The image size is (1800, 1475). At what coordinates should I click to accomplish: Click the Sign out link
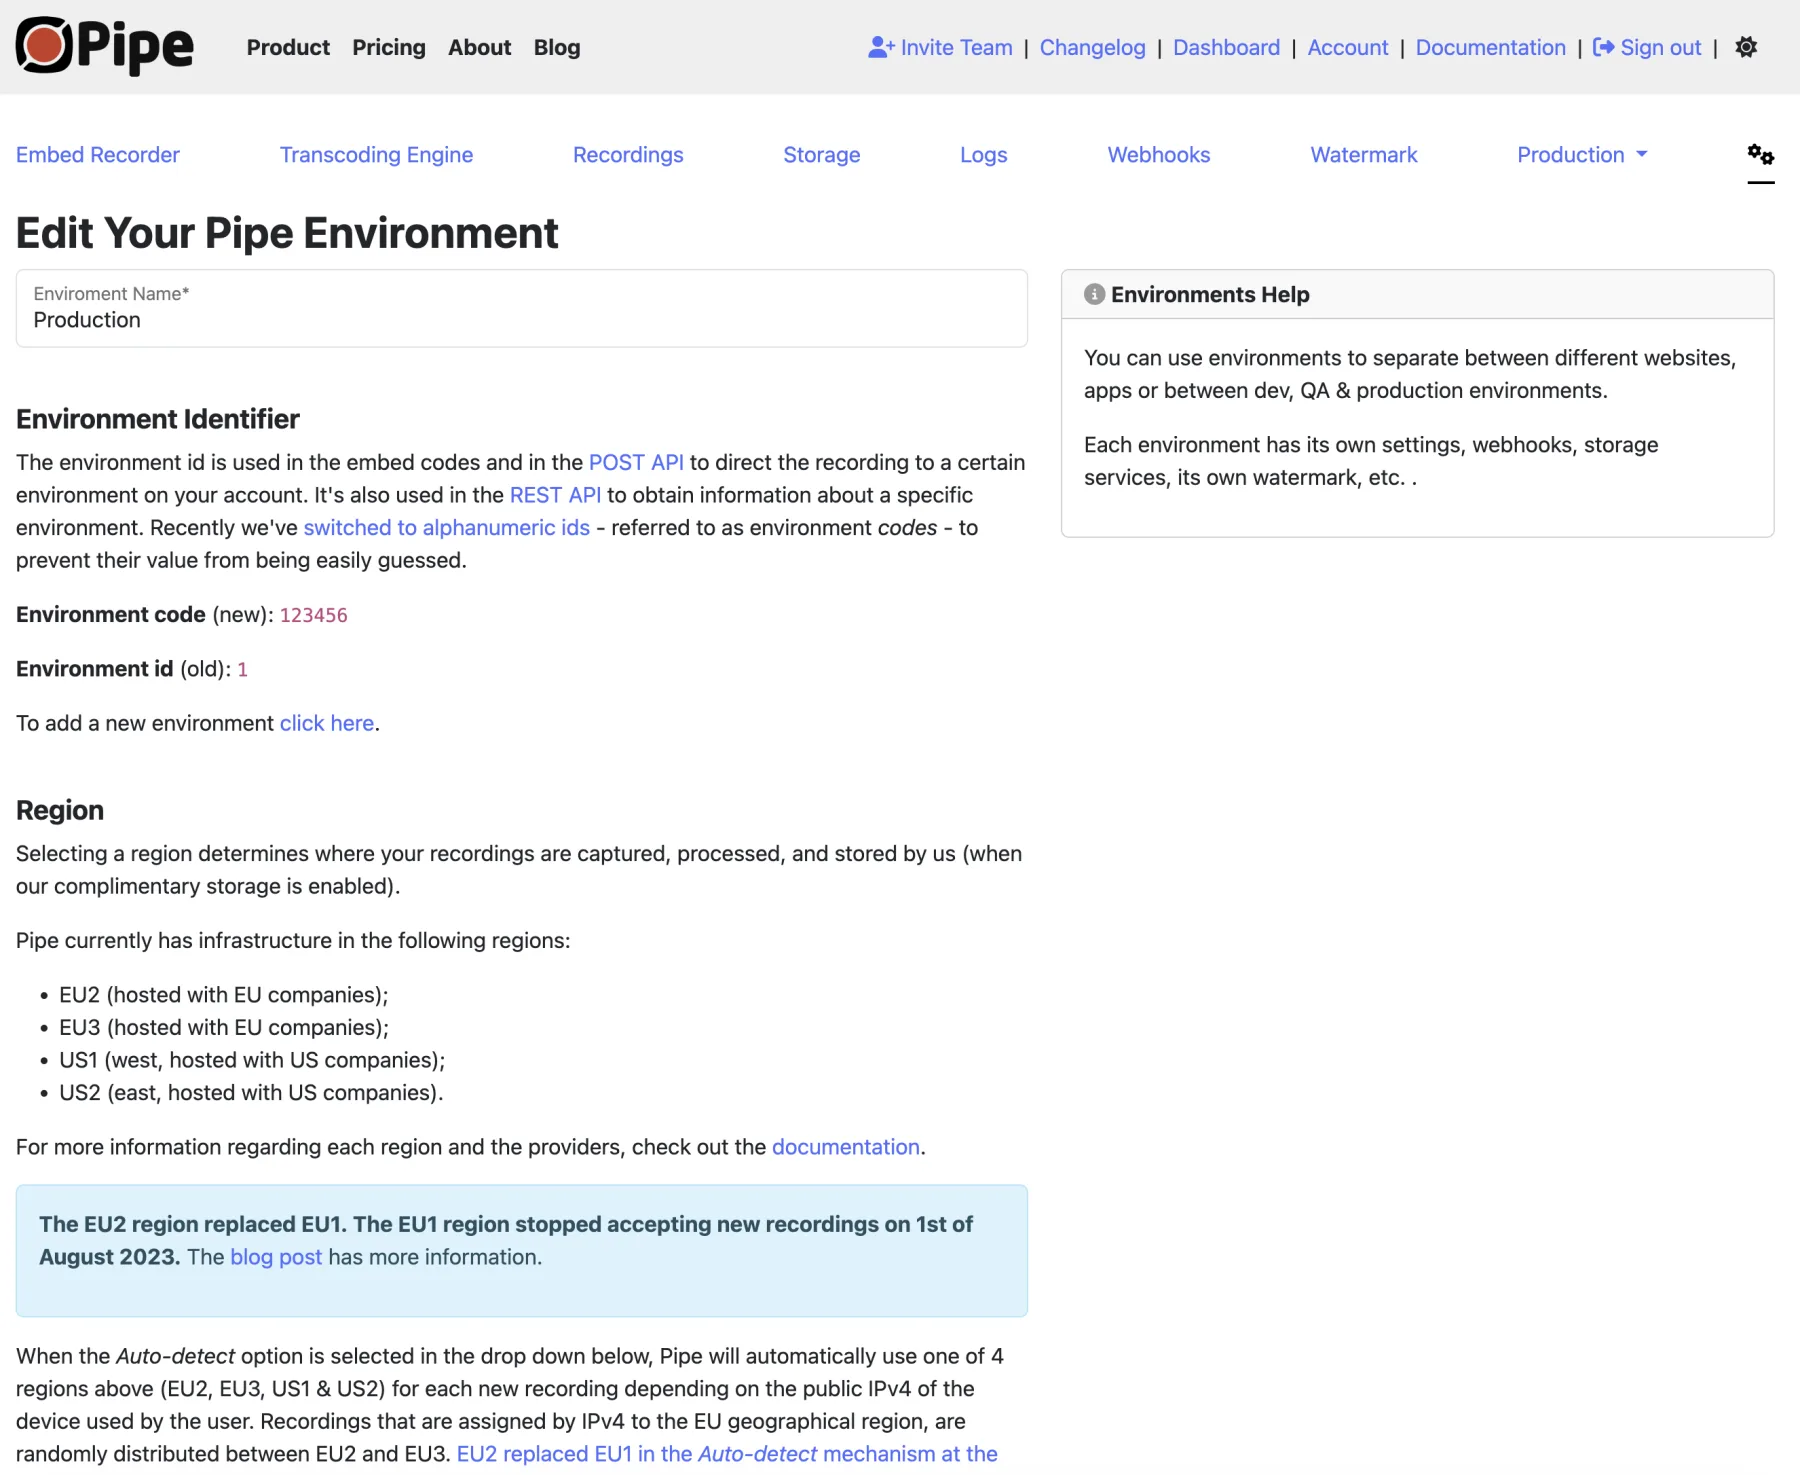[1647, 47]
